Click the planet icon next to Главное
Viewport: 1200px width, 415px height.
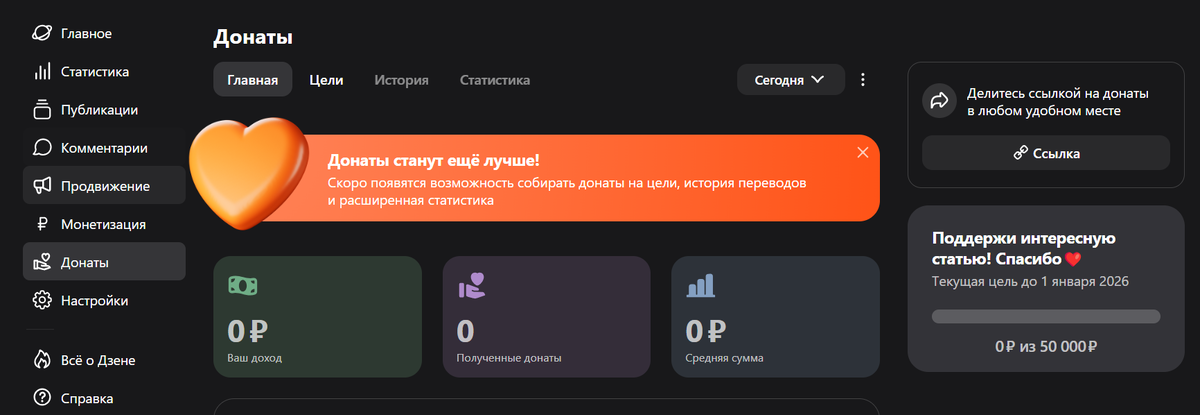pos(42,34)
